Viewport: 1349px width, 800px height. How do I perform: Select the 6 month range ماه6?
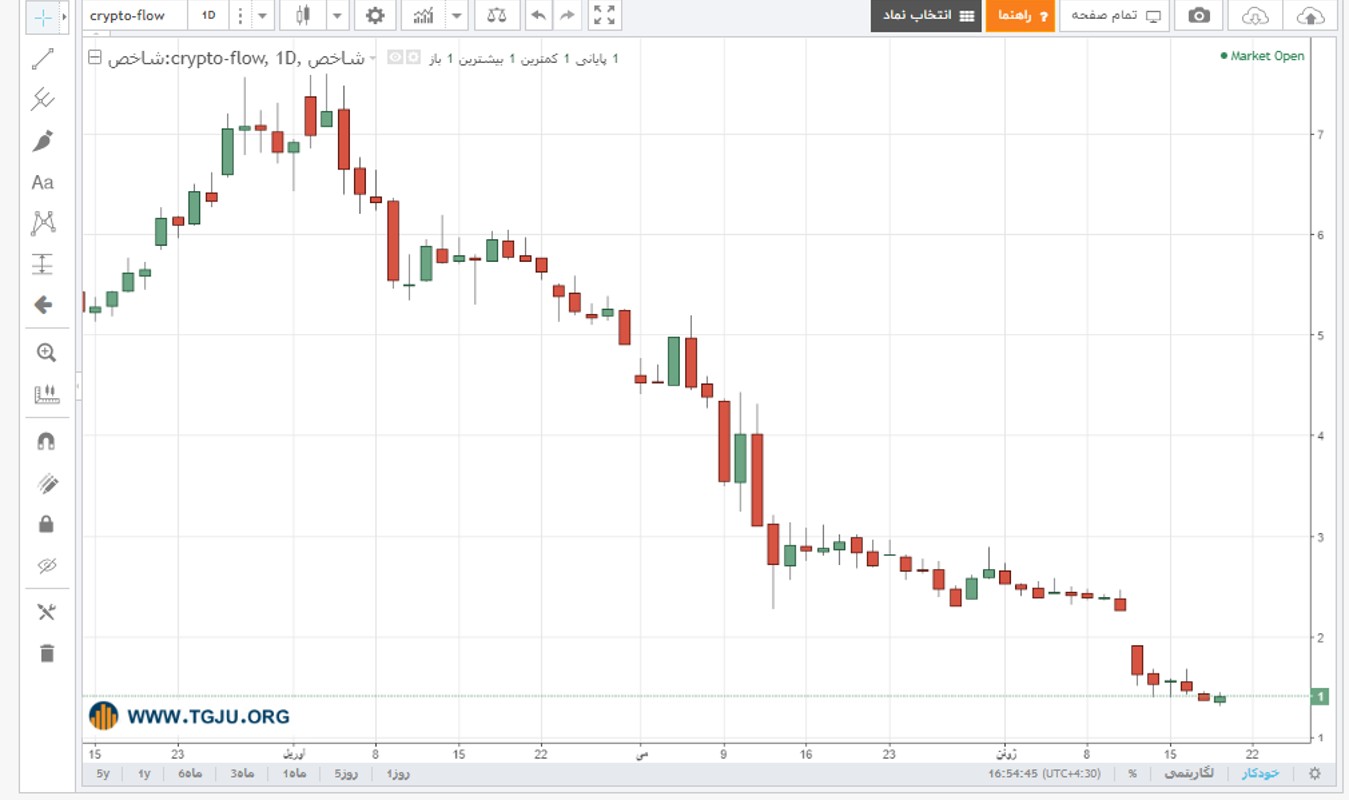190,773
